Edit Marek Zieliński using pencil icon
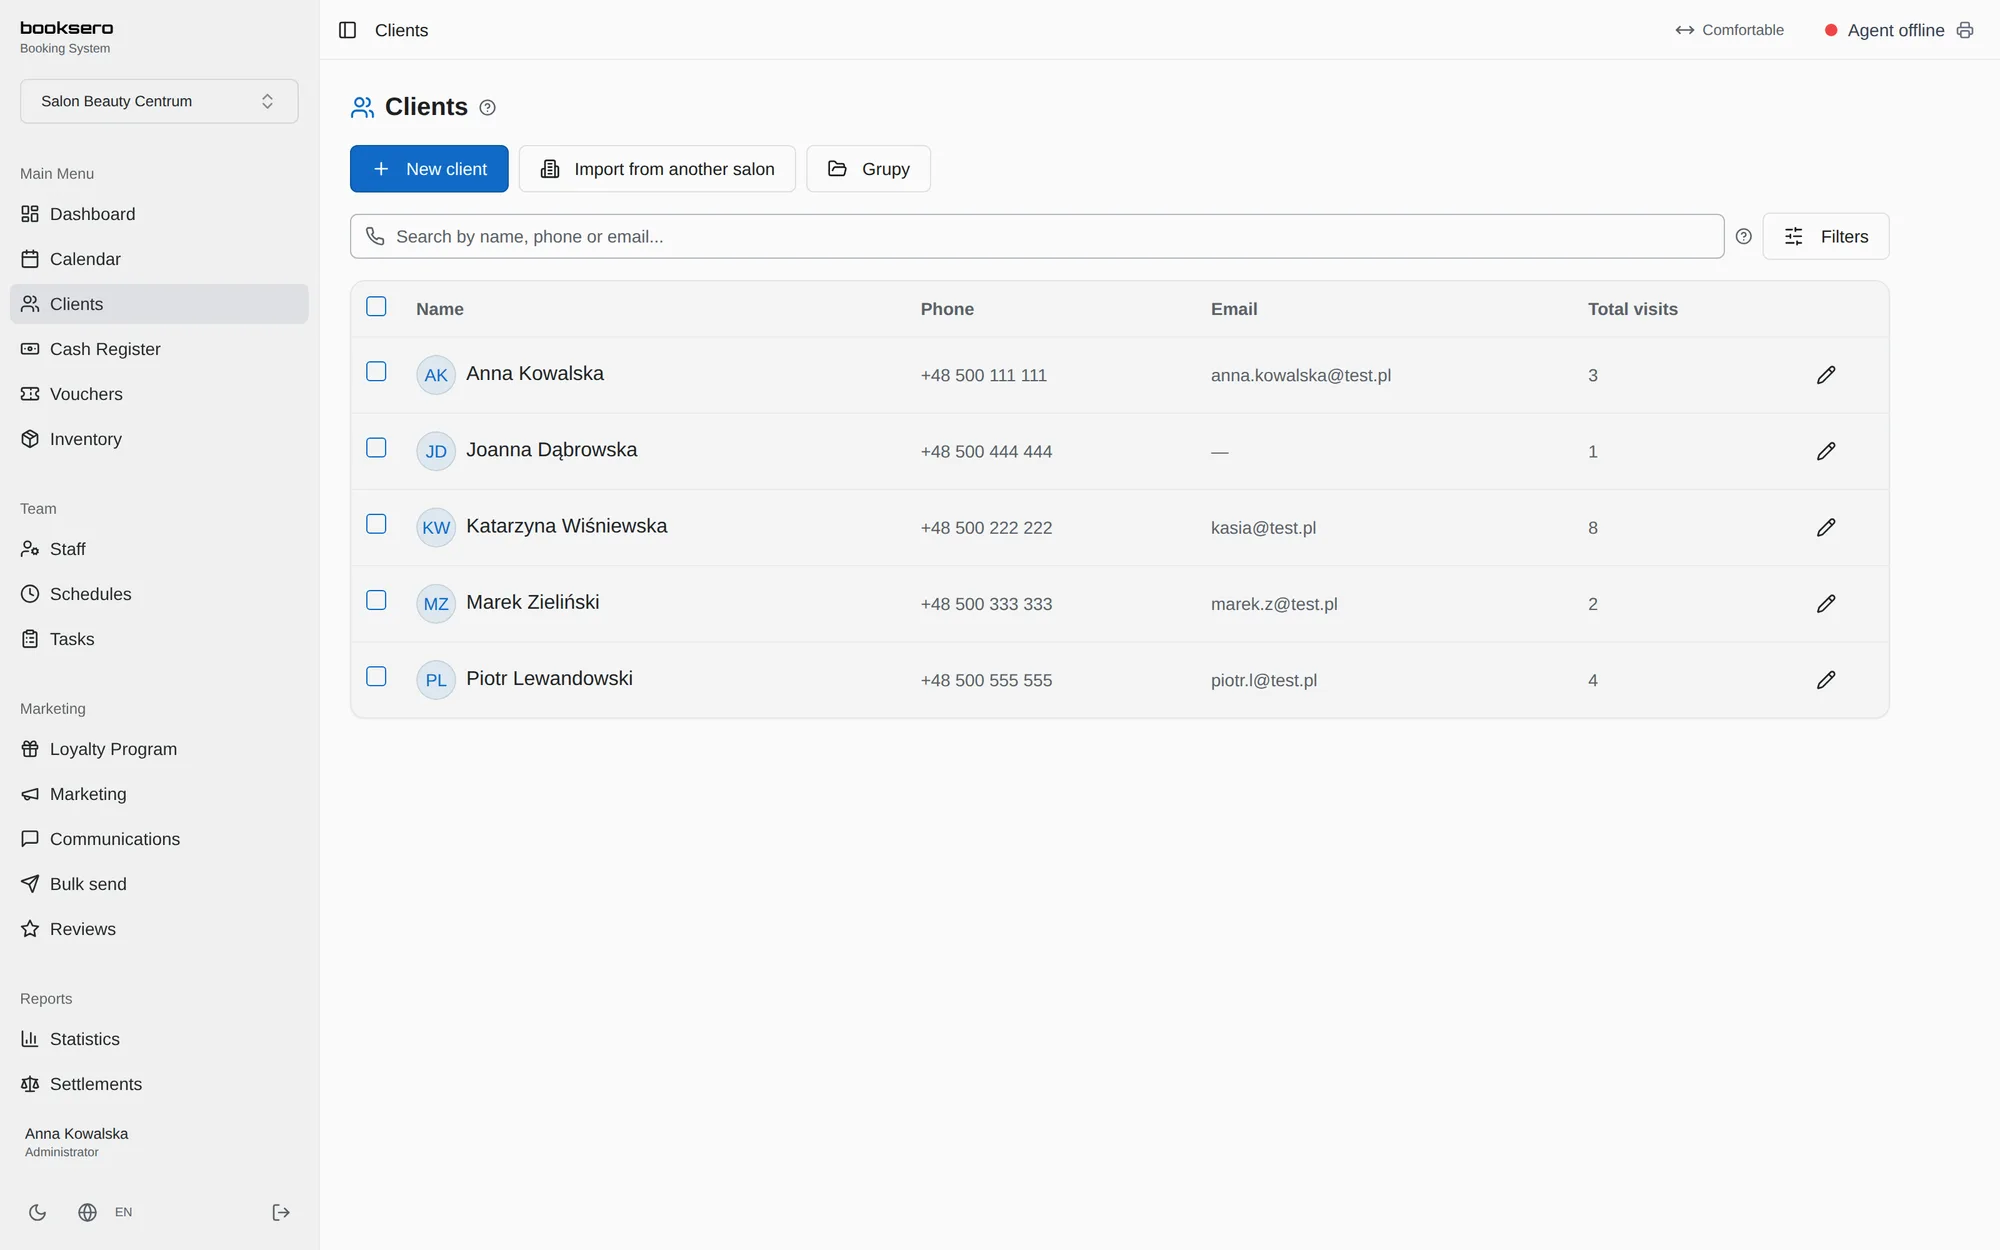This screenshot has width=2000, height=1250. (x=1826, y=604)
